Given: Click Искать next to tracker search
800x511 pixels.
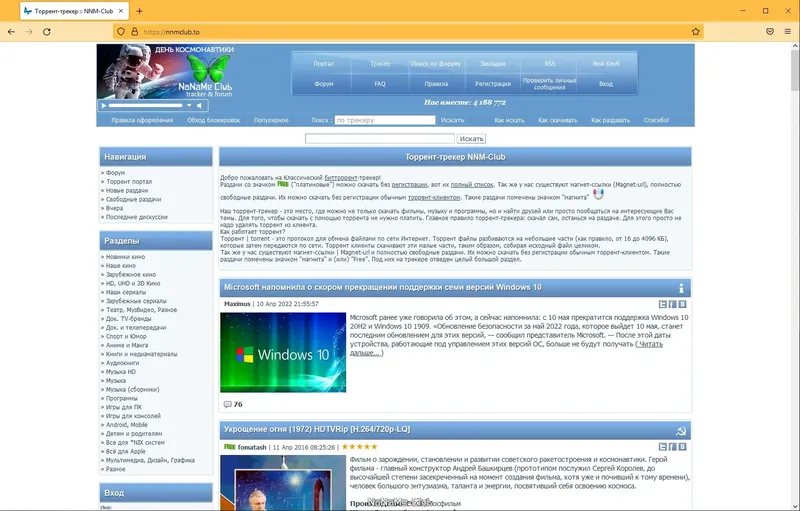Looking at the screenshot, I should coord(453,120).
